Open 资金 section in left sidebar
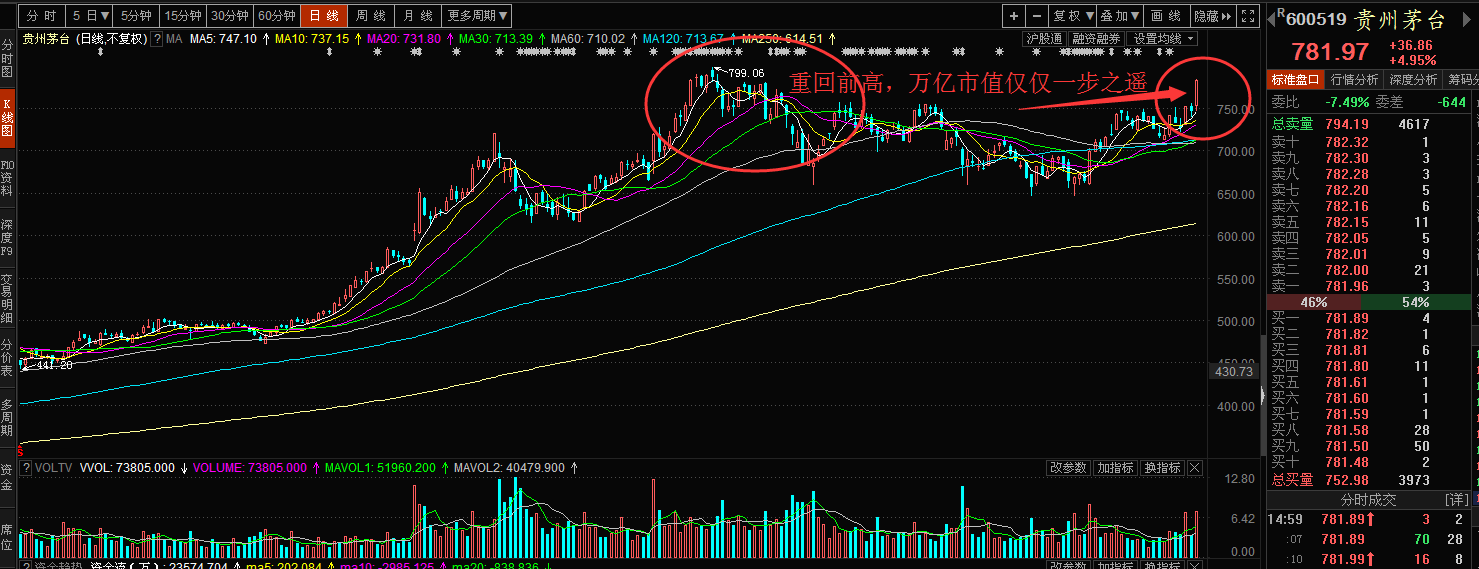The width and height of the screenshot is (1479, 569). point(7,477)
